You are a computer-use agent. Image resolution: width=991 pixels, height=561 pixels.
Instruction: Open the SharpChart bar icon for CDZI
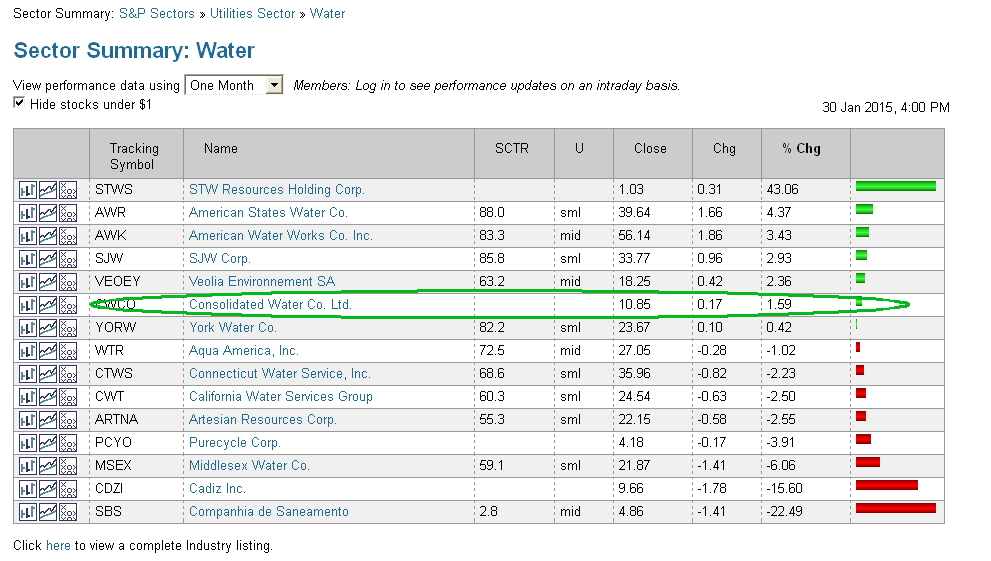click(28, 489)
